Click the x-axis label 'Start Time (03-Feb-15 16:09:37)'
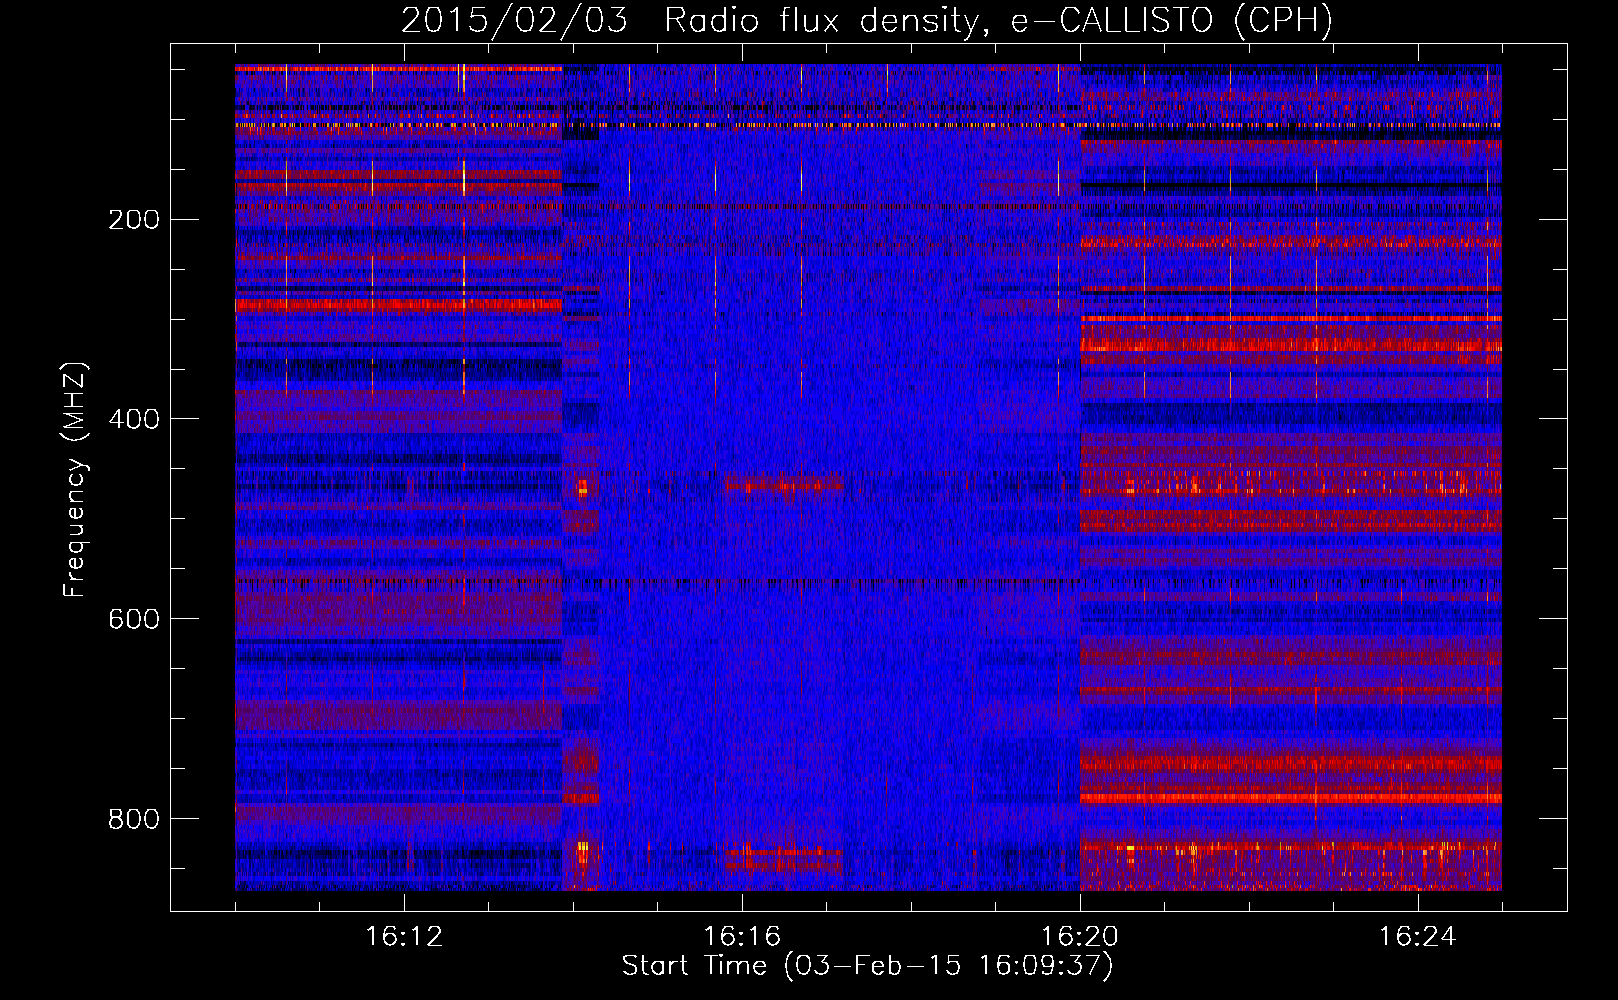1618x1000 pixels. click(x=867, y=966)
